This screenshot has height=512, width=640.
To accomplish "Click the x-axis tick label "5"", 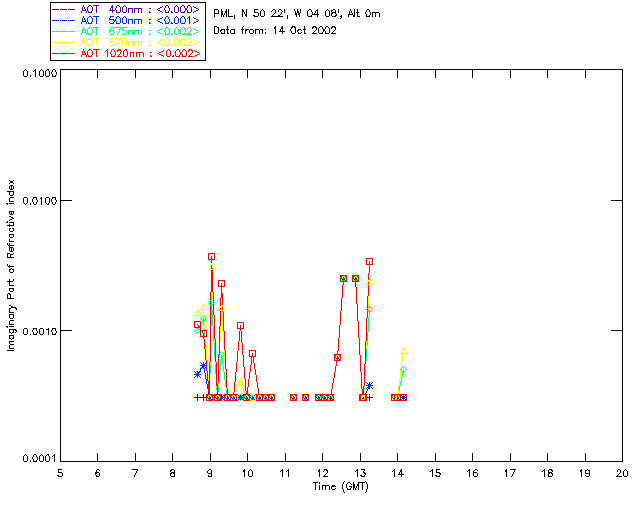I will coord(60,473).
